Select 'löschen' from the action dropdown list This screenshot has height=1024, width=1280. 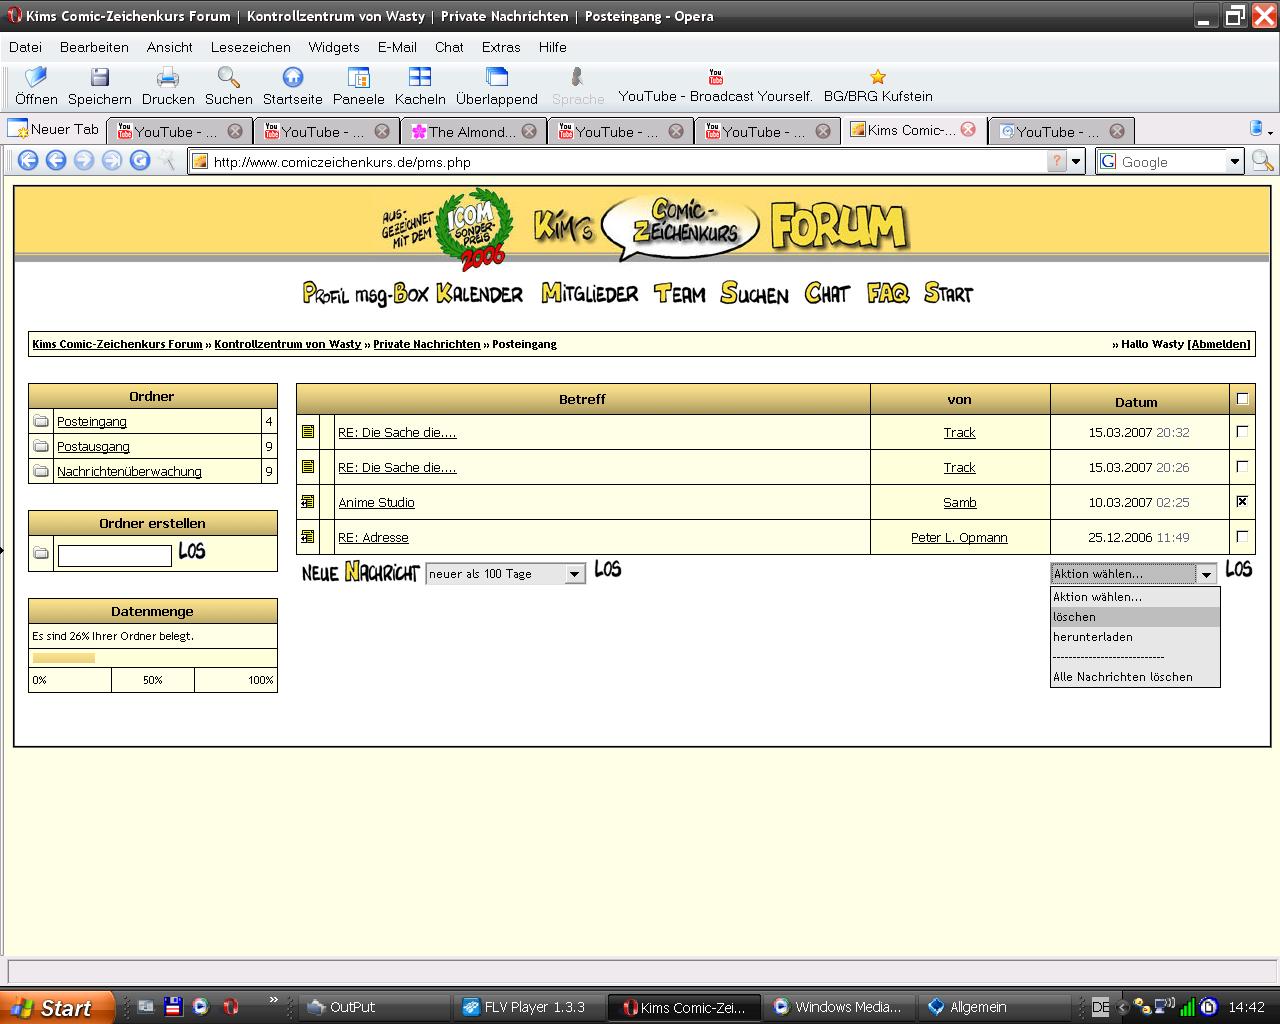[1075, 617]
